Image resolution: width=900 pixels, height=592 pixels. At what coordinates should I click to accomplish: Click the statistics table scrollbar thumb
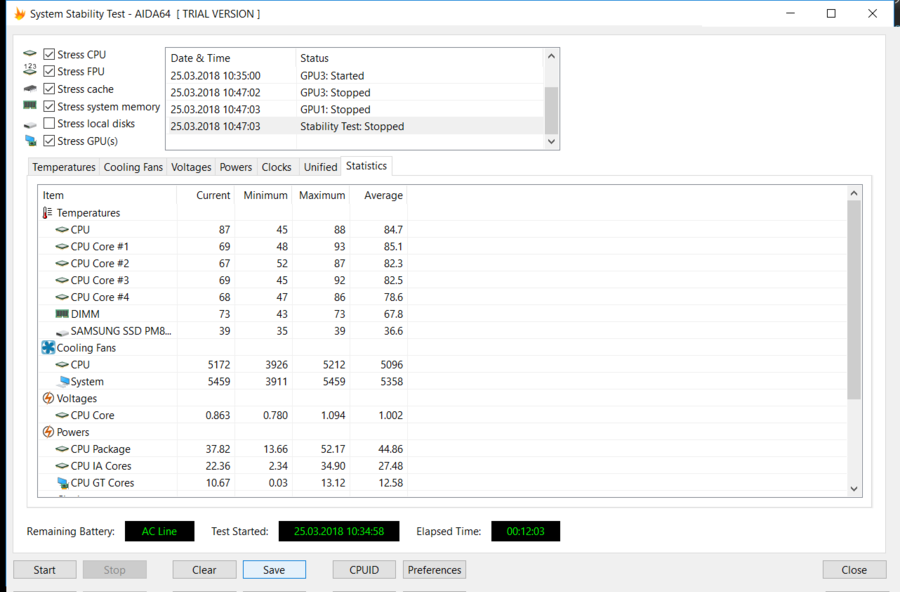[854, 300]
